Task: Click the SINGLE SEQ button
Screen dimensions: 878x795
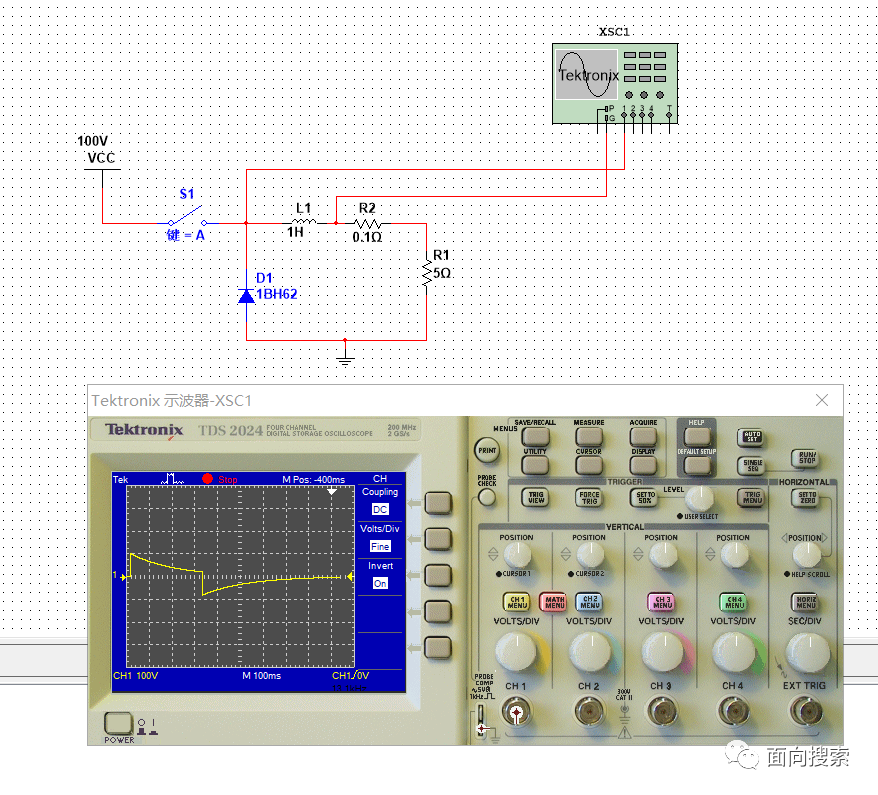Action: [752, 465]
